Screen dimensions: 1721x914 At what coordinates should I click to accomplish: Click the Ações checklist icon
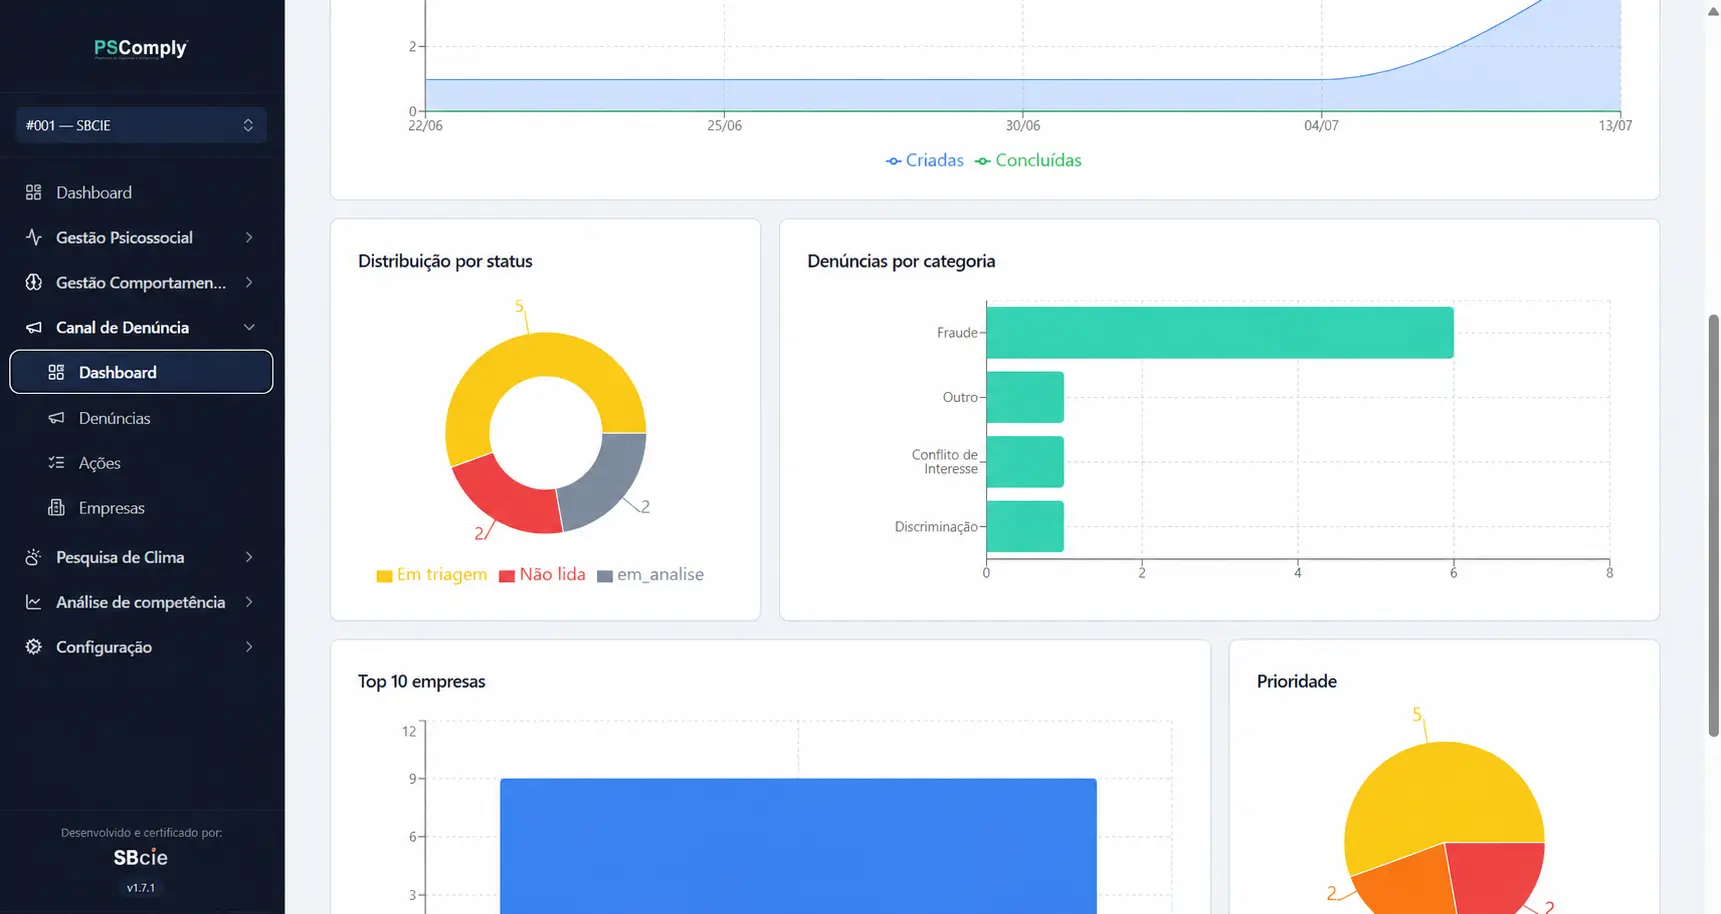[x=56, y=463]
